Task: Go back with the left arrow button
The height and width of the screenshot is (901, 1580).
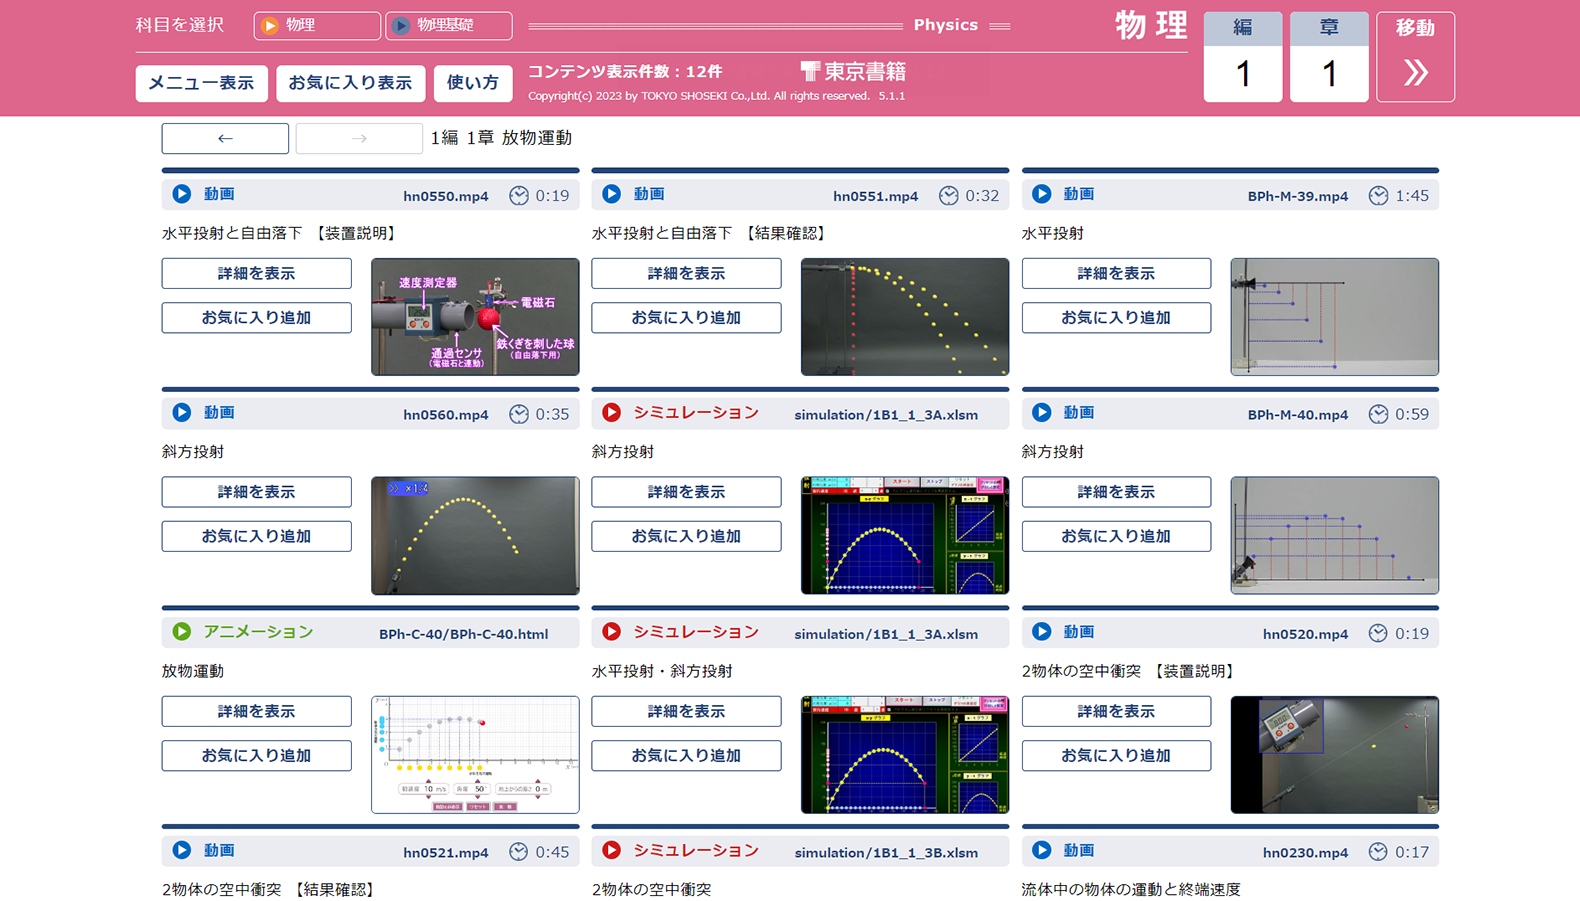Action: tap(225, 138)
